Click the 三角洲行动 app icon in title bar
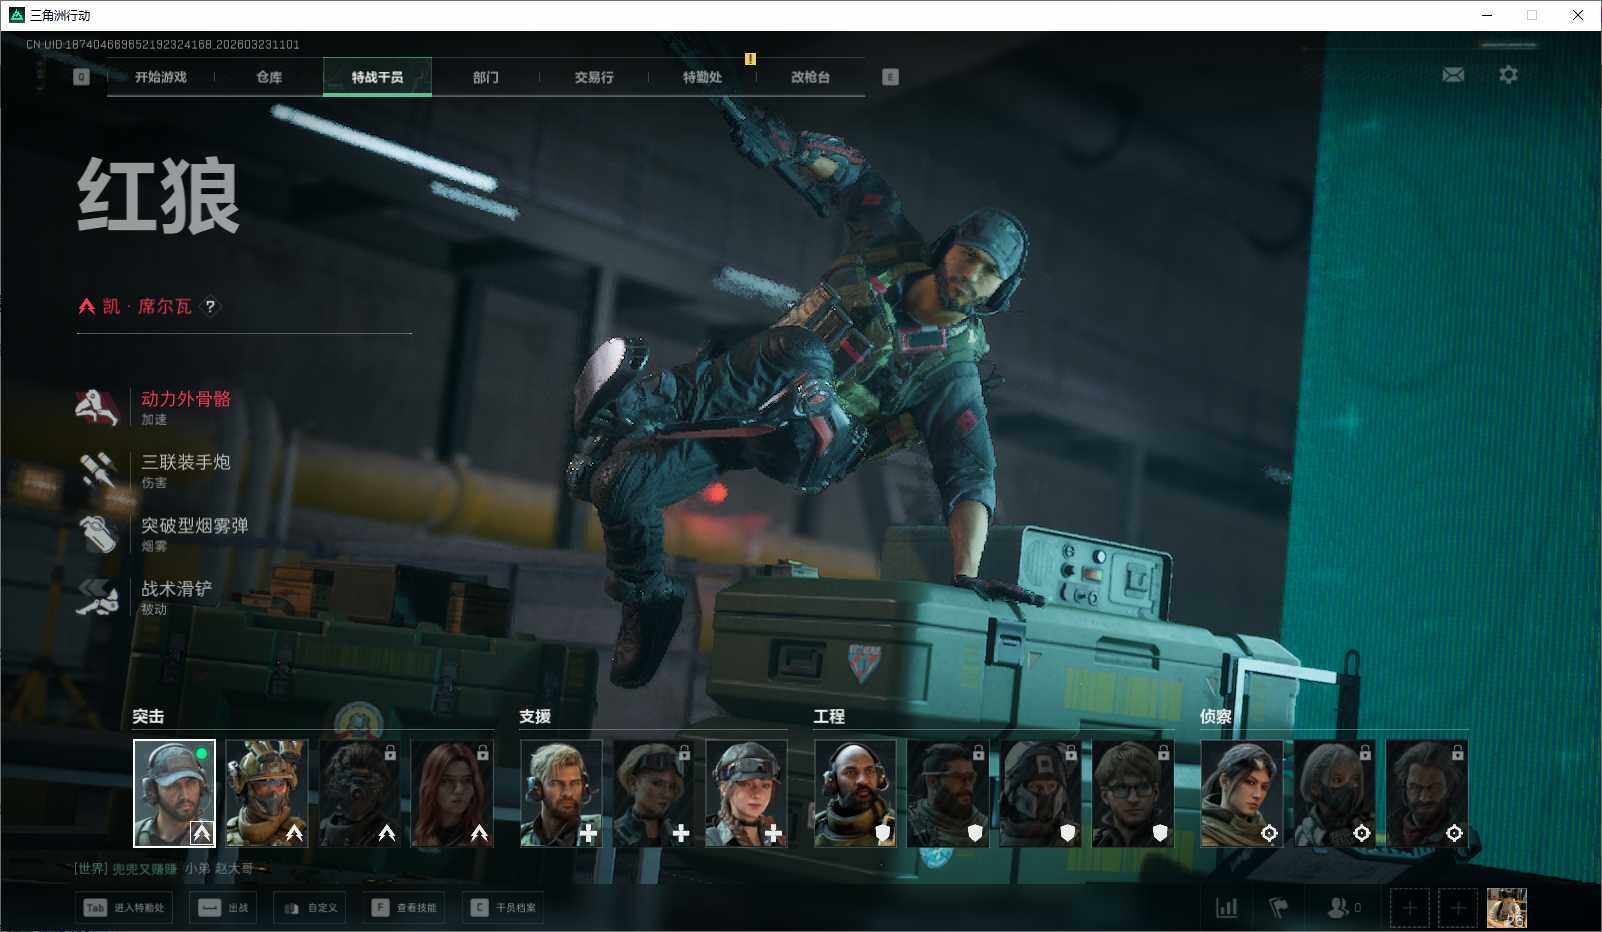The width and height of the screenshot is (1602, 932). click(16, 15)
